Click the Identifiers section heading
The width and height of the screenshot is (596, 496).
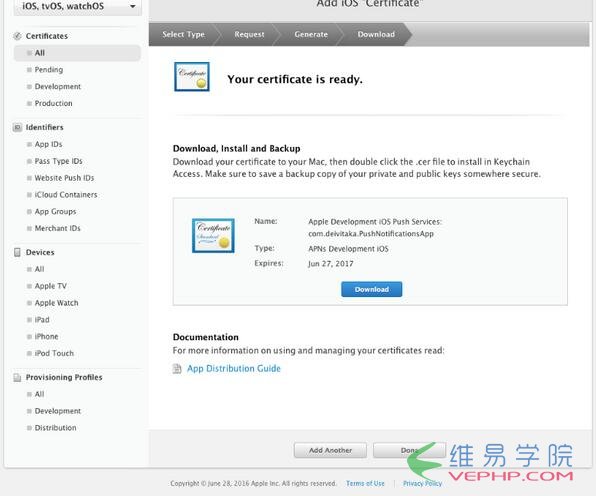(44, 127)
